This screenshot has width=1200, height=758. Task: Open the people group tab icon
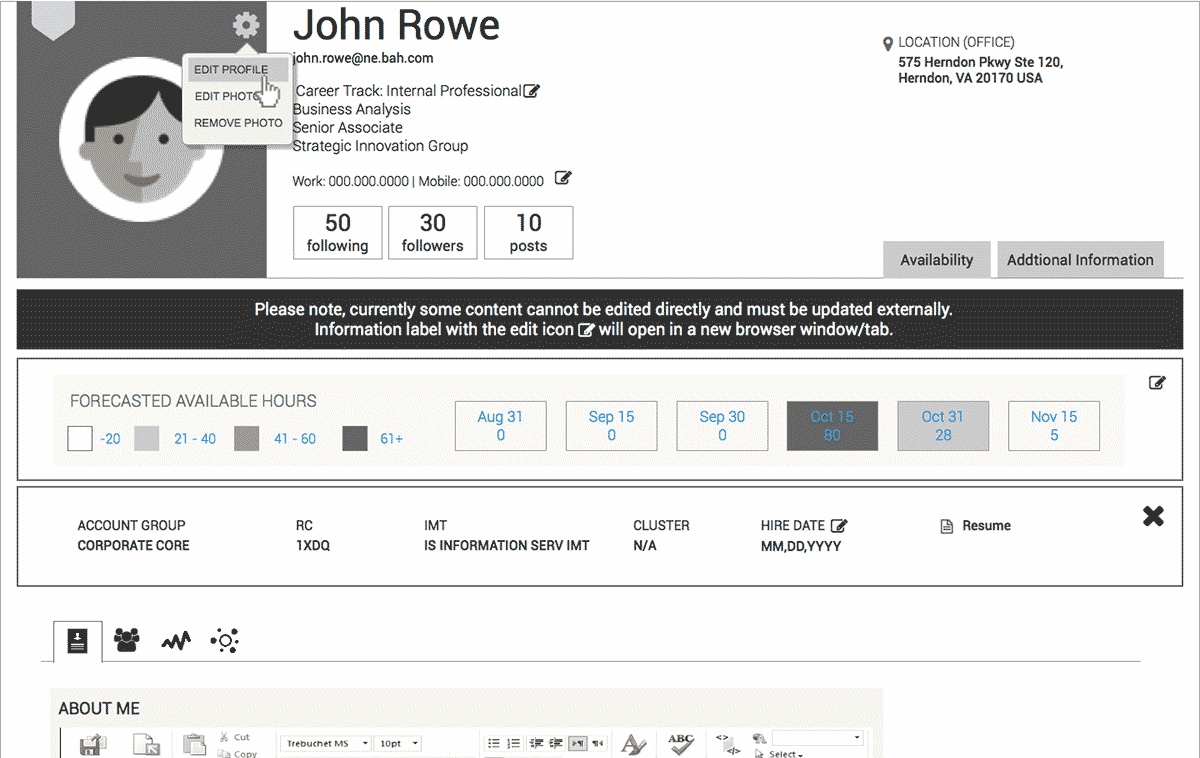(x=127, y=641)
